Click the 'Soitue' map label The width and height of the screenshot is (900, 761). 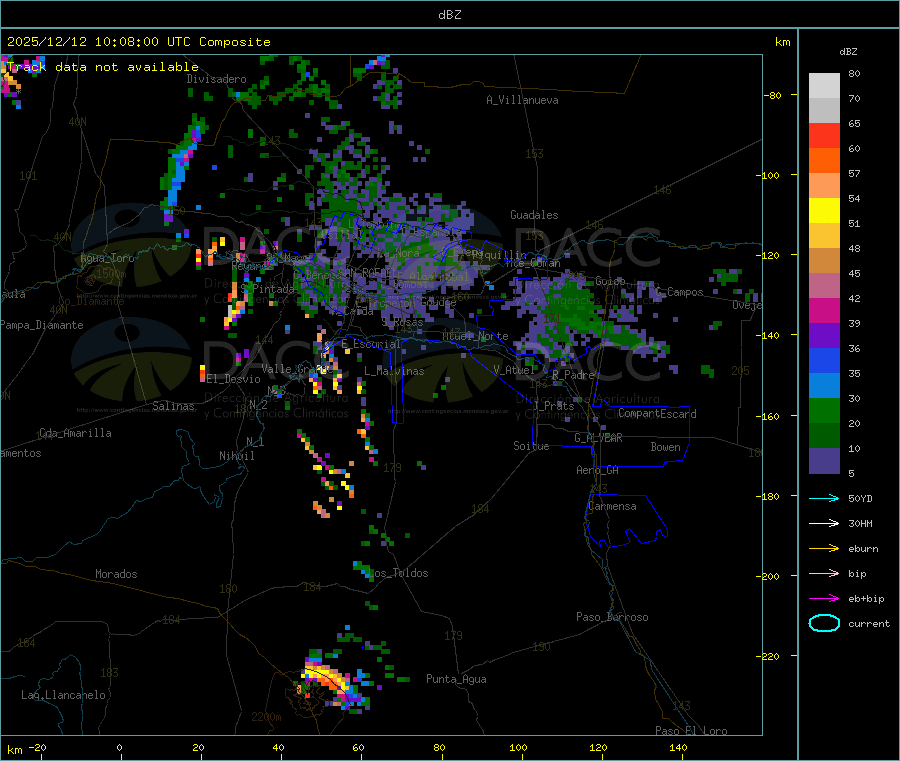coord(531,446)
